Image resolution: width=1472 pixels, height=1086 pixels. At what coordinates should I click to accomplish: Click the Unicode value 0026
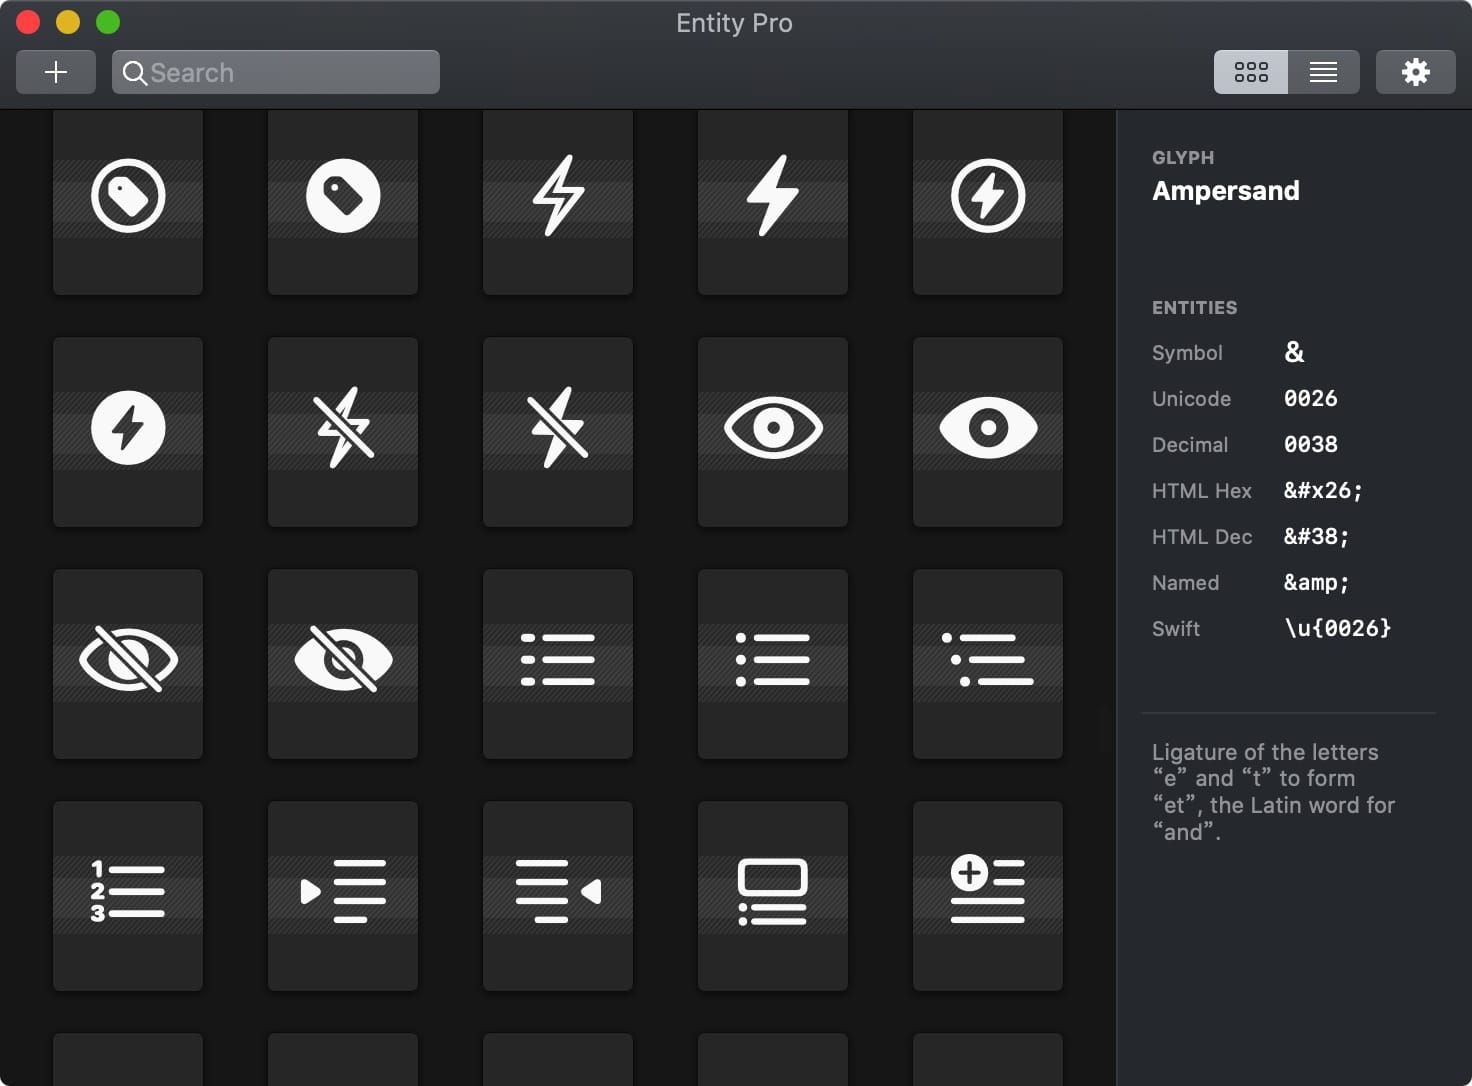pos(1311,398)
